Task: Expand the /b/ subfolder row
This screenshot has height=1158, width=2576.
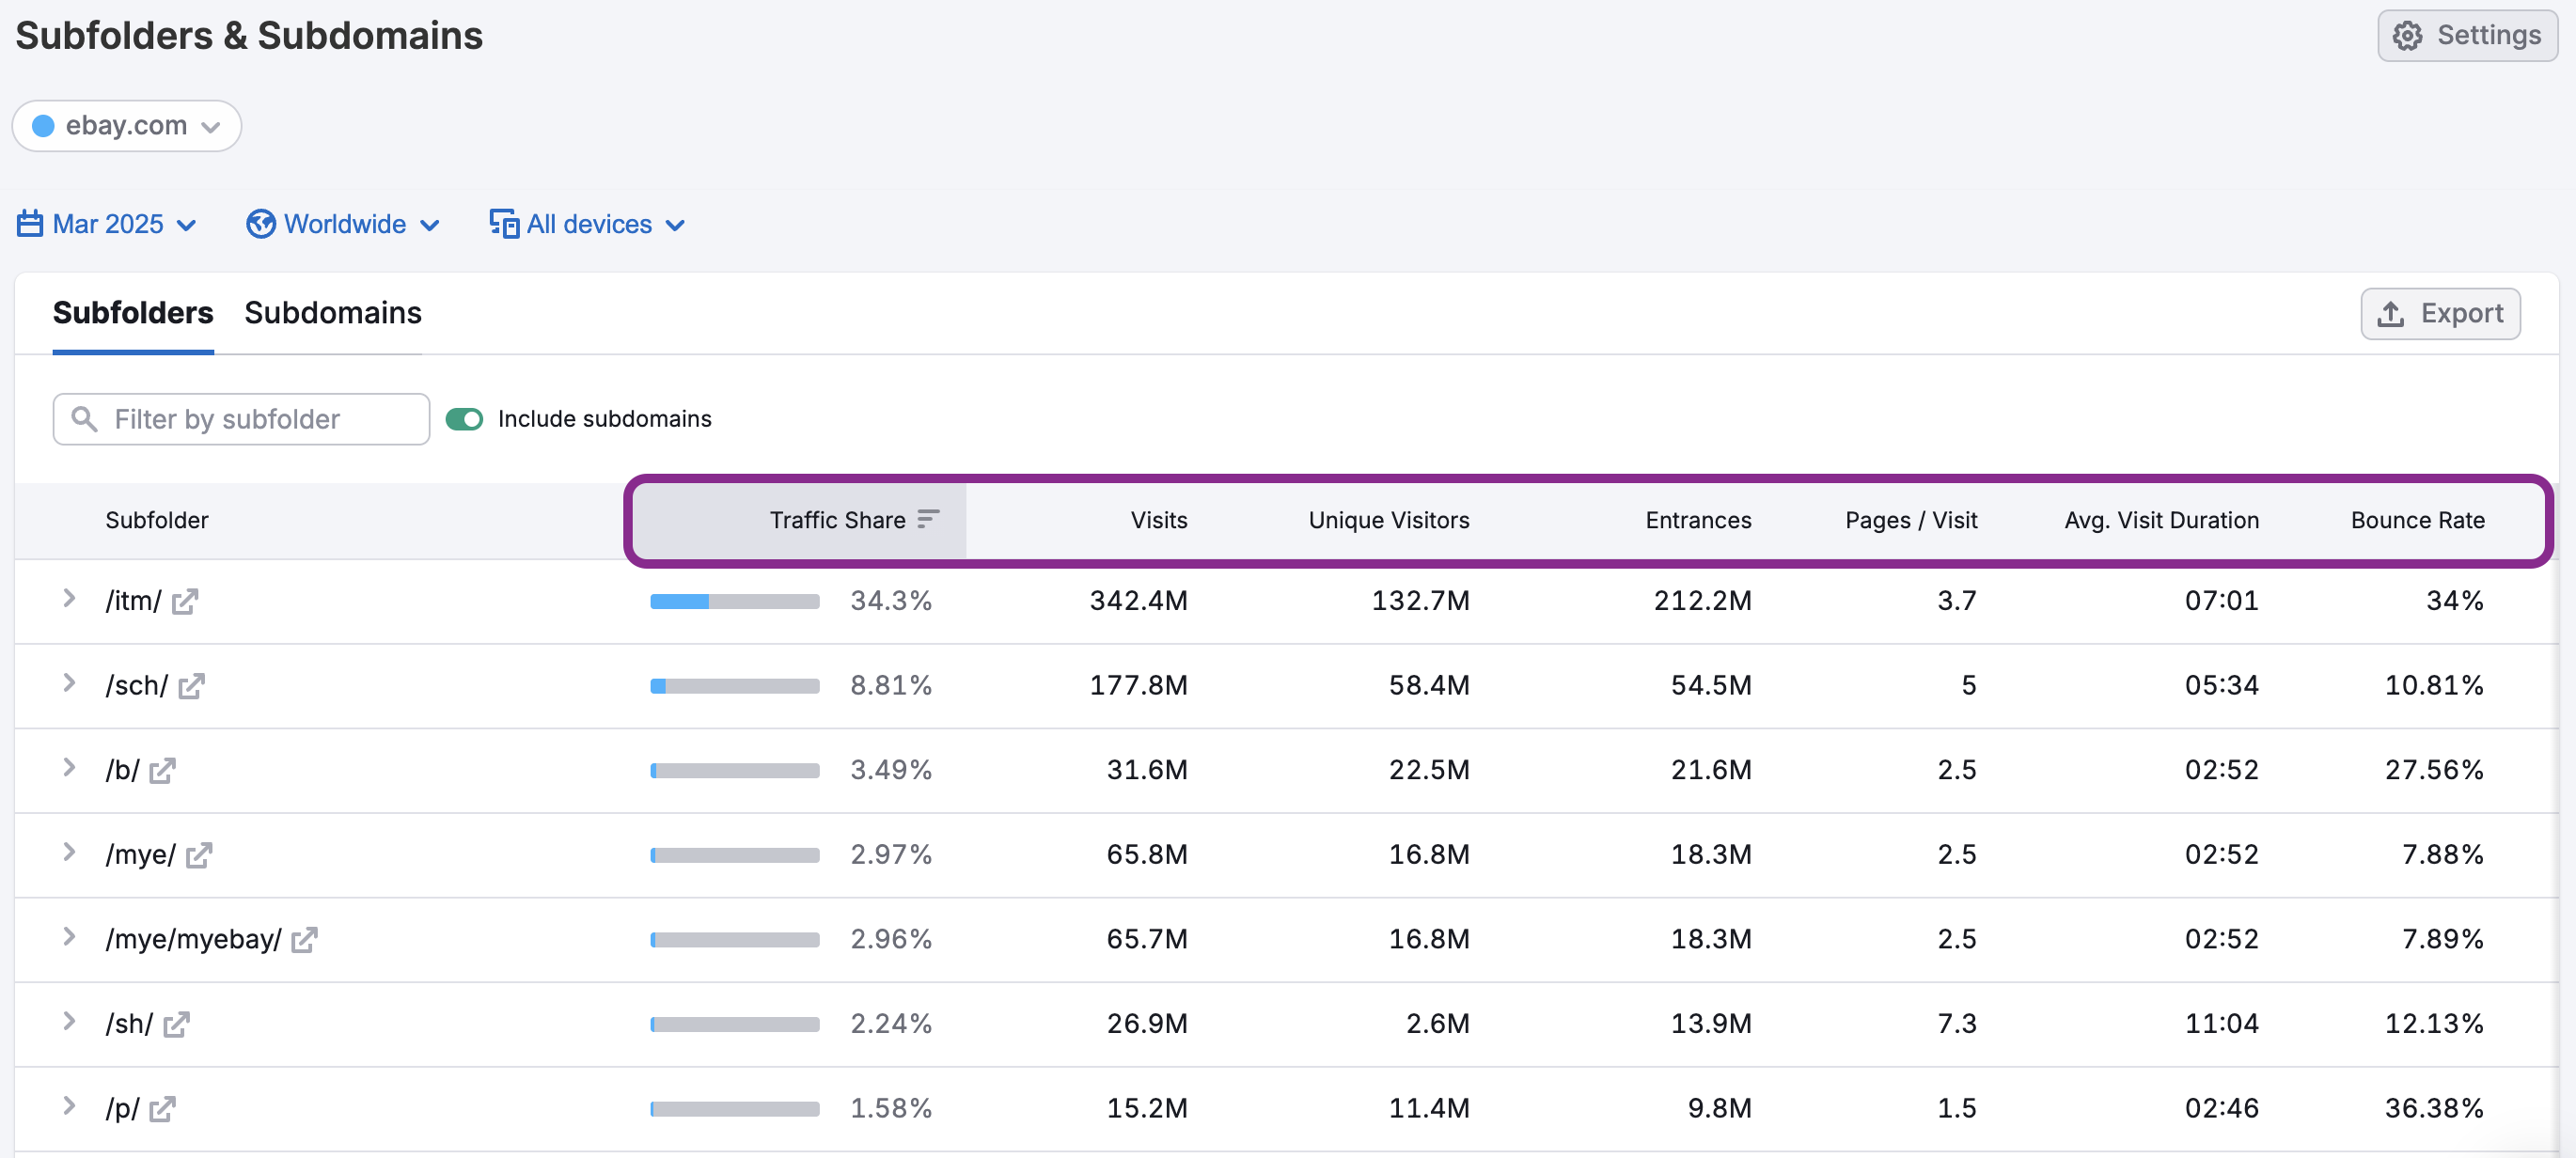Action: click(x=68, y=769)
